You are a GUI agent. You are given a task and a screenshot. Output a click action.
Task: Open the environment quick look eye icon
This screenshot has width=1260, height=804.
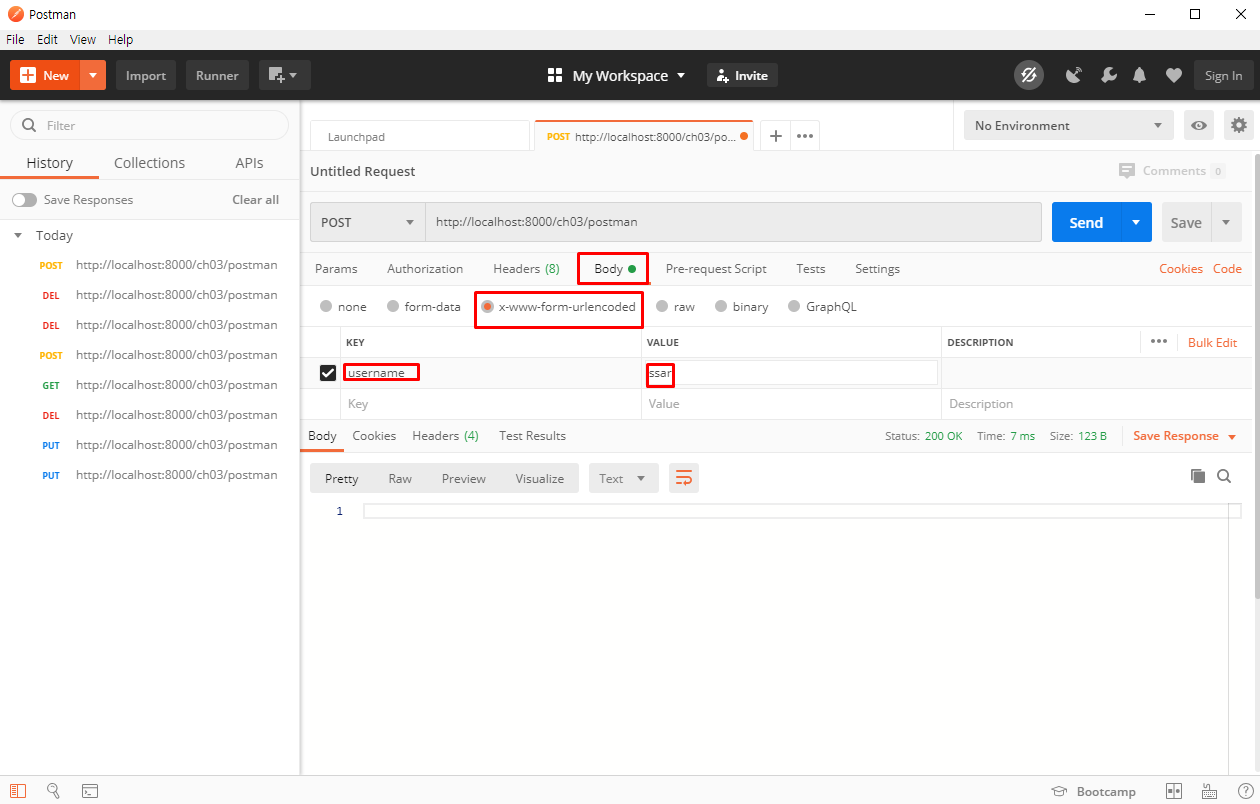(1199, 125)
